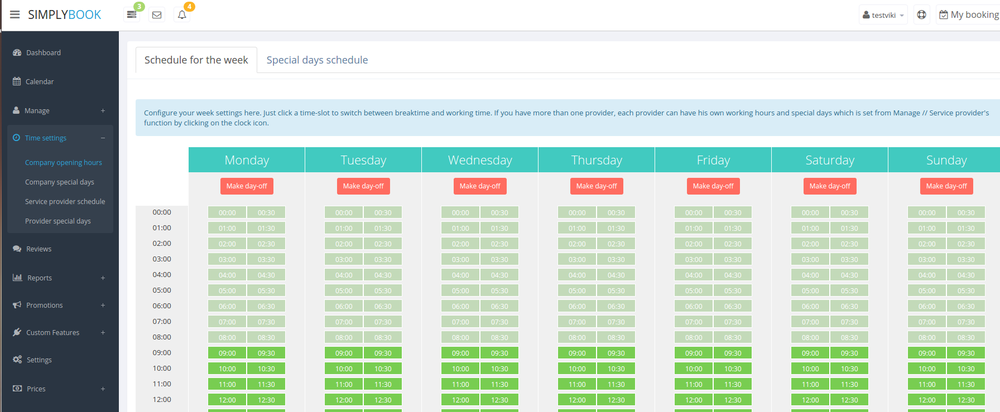Toggle Monday 09:00 time slot

point(226,353)
